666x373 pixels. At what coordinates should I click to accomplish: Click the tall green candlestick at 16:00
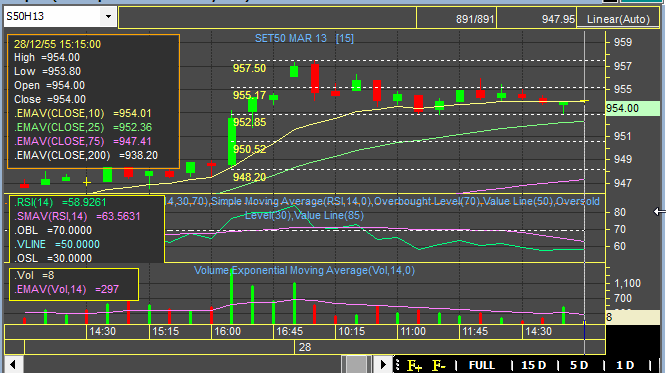[x=232, y=141]
